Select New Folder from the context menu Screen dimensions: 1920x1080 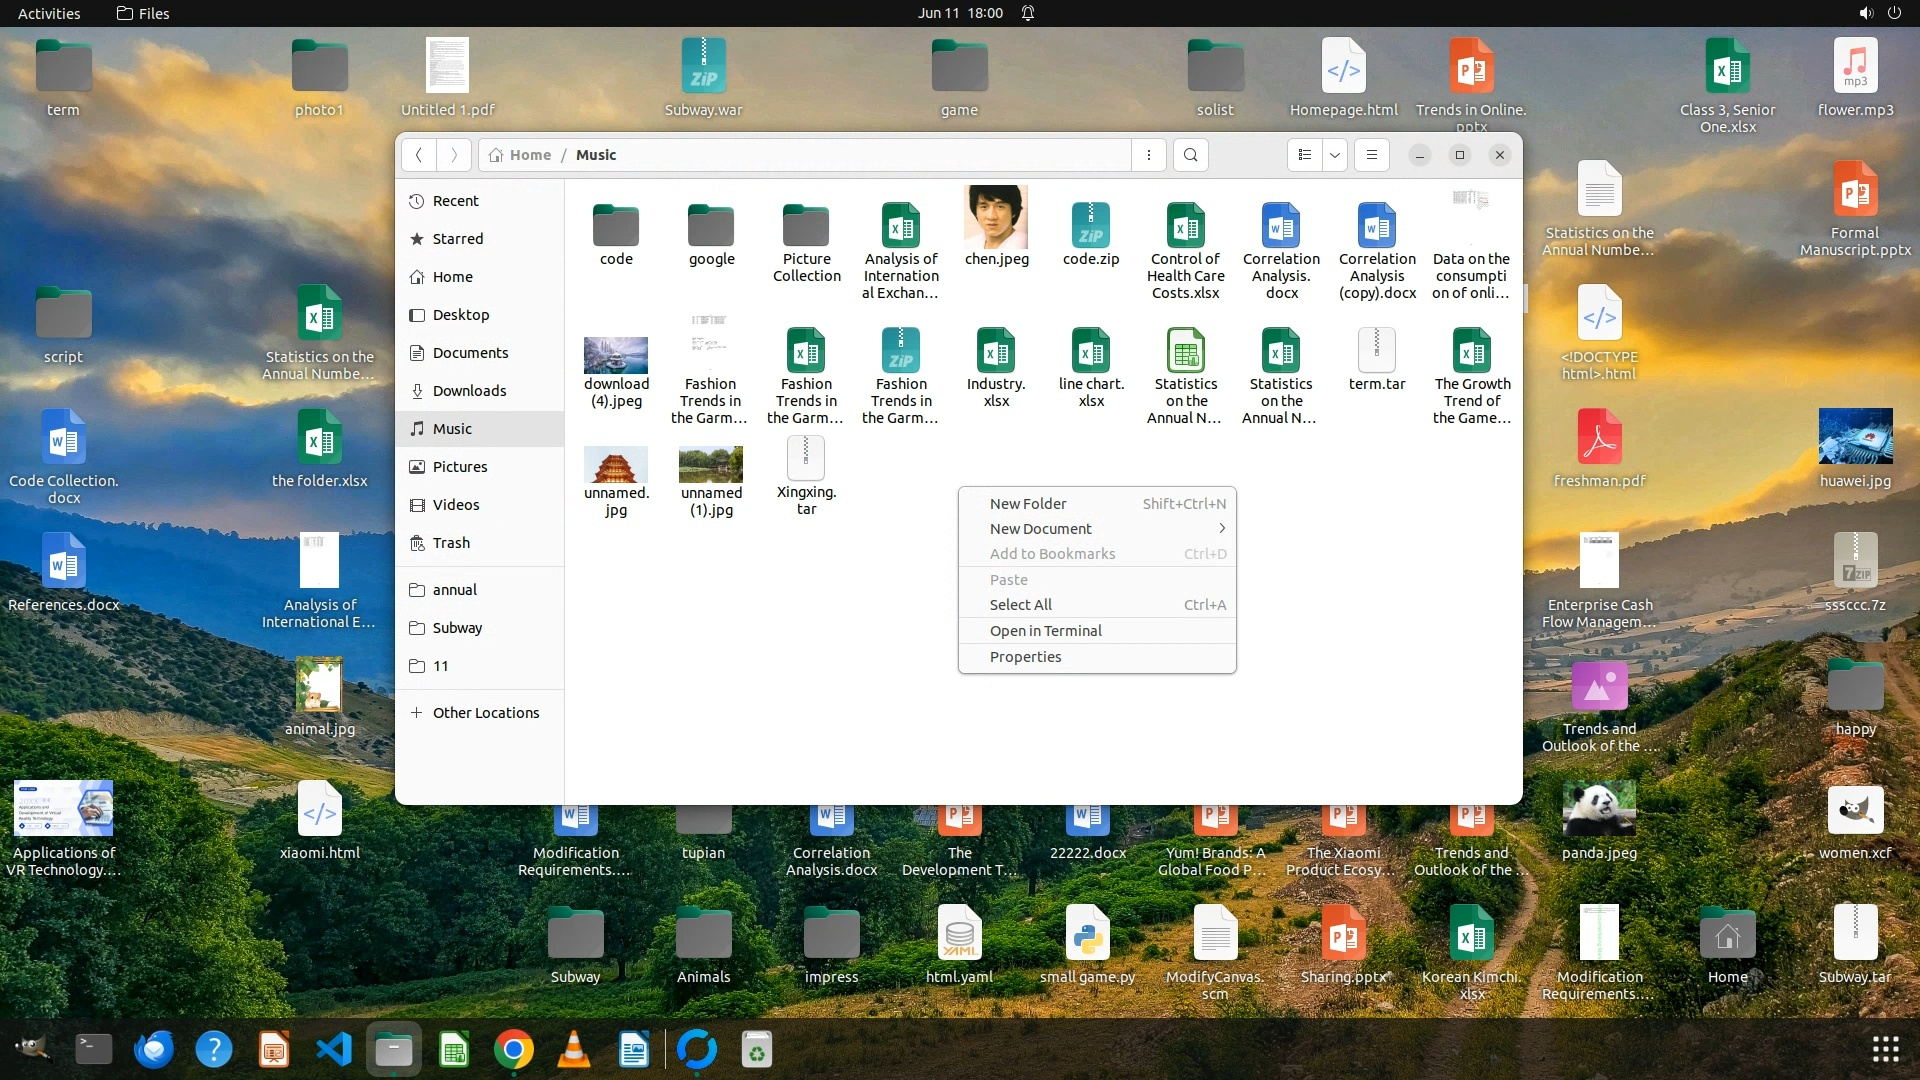1028,504
